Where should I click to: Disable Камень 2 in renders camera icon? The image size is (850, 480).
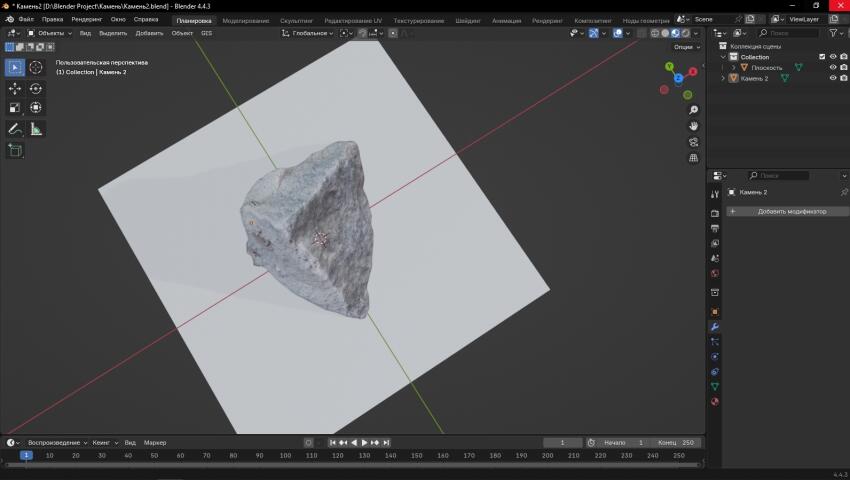[844, 78]
